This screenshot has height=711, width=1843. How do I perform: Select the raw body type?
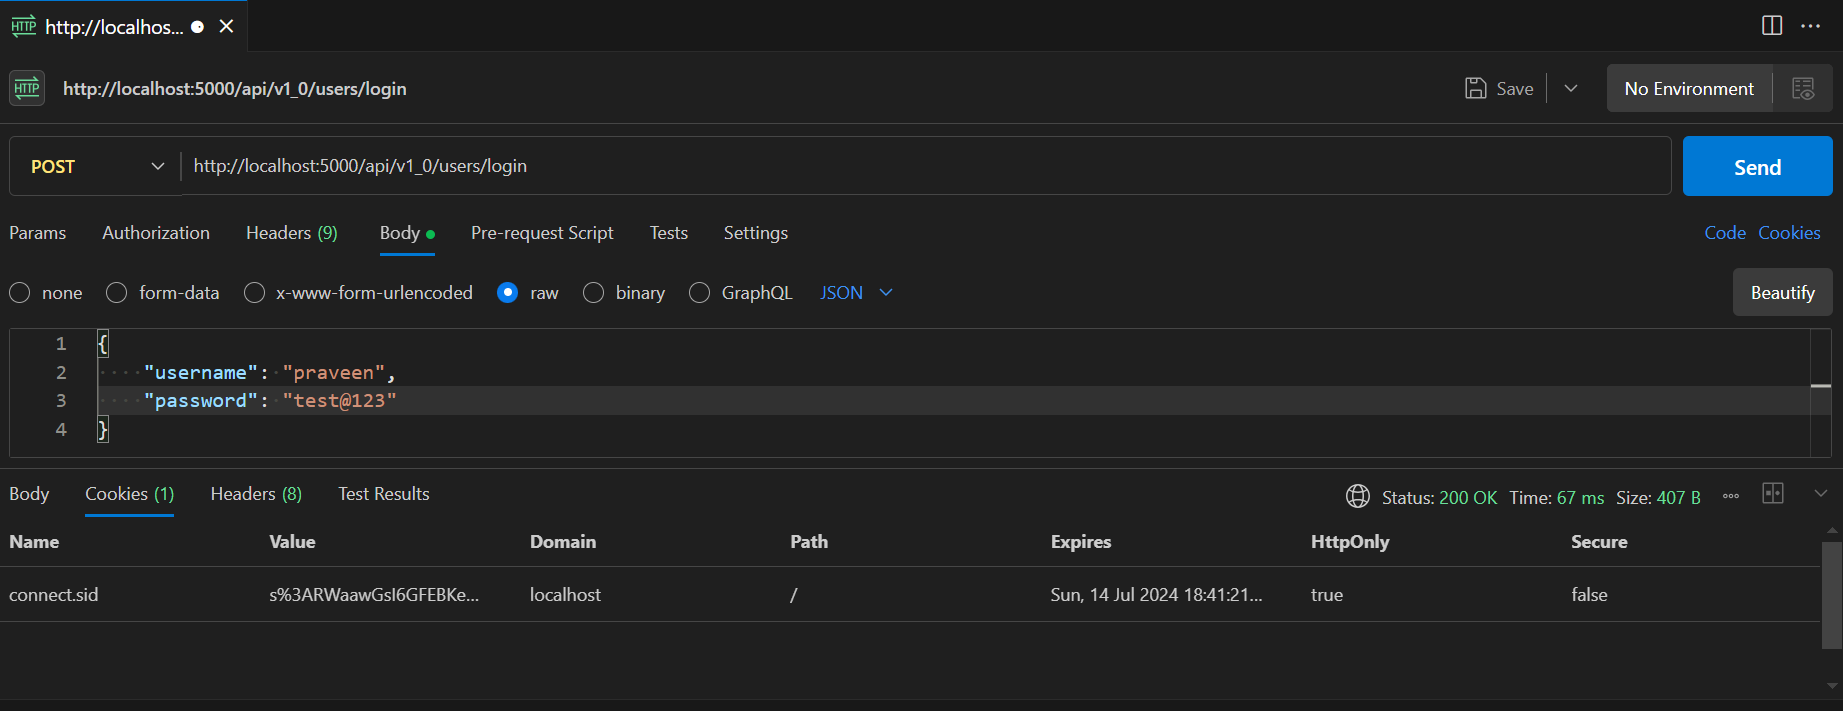pos(528,293)
